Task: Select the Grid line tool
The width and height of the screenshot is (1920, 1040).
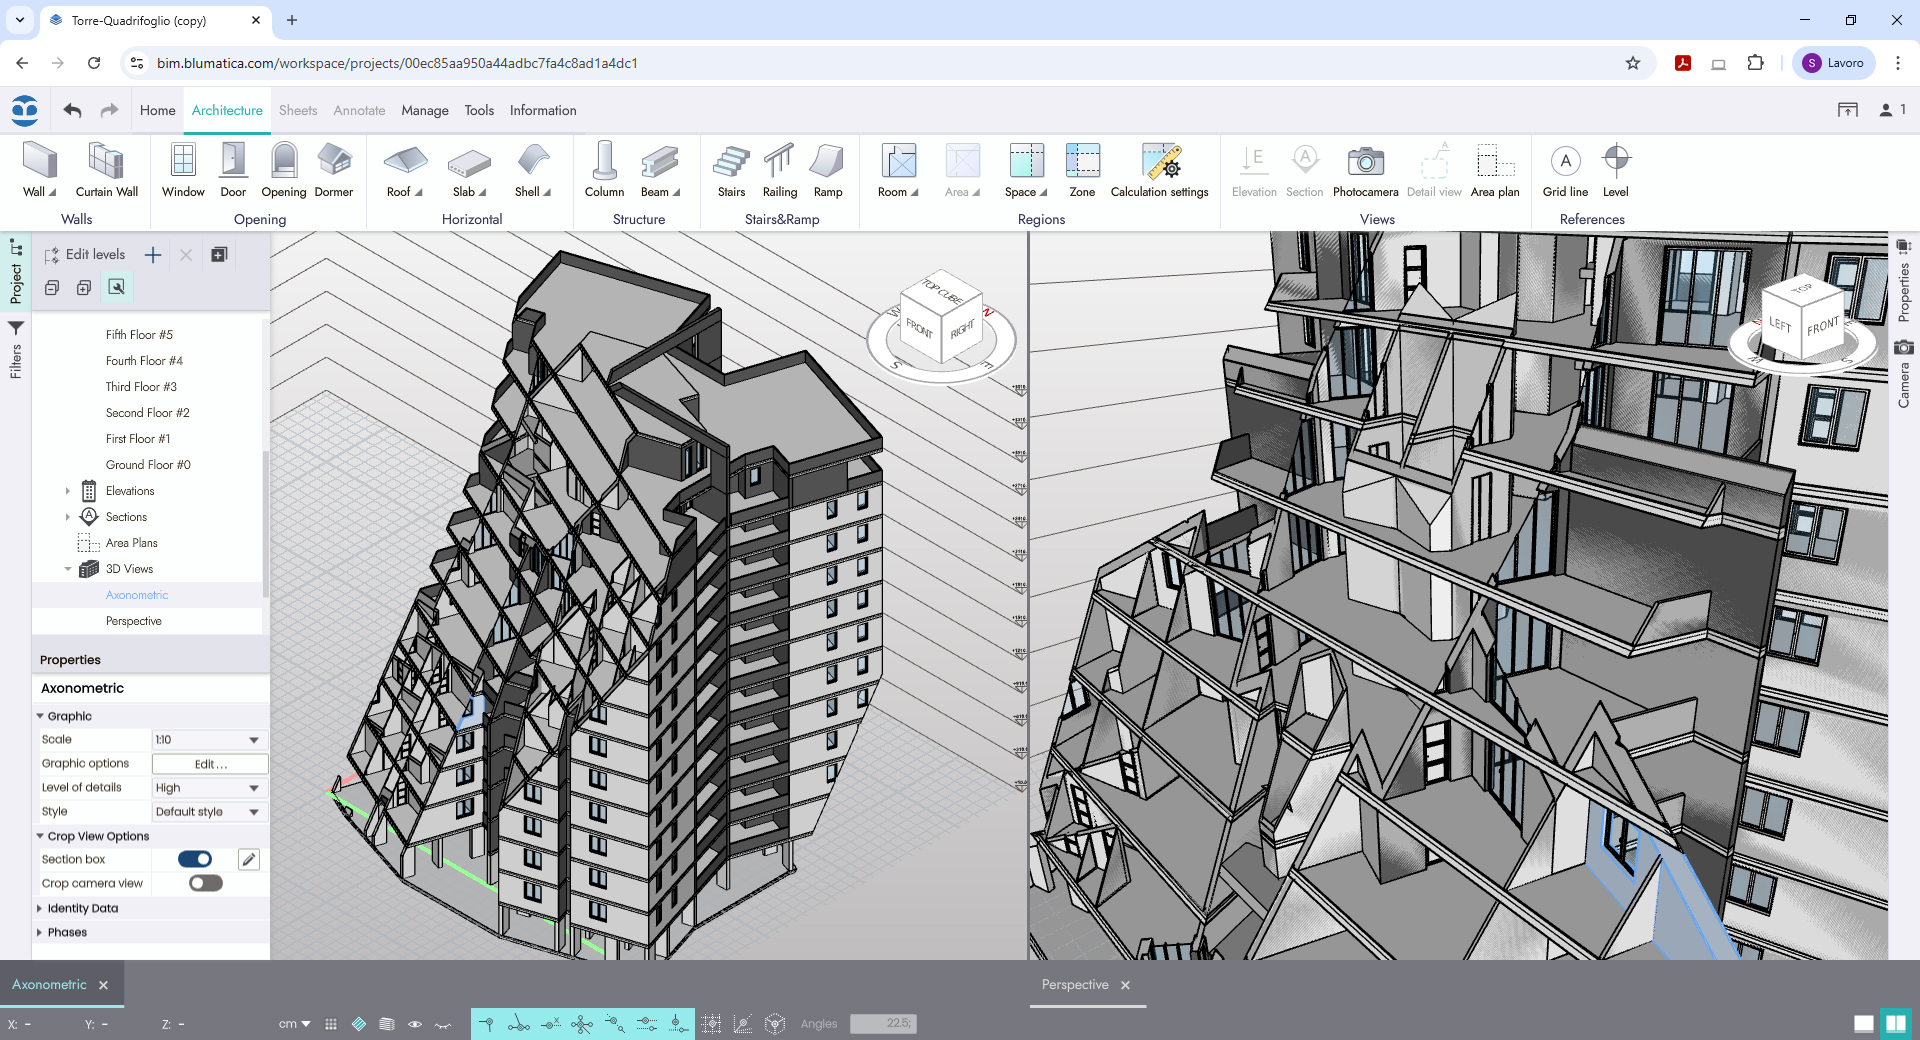Action: pos(1565,170)
